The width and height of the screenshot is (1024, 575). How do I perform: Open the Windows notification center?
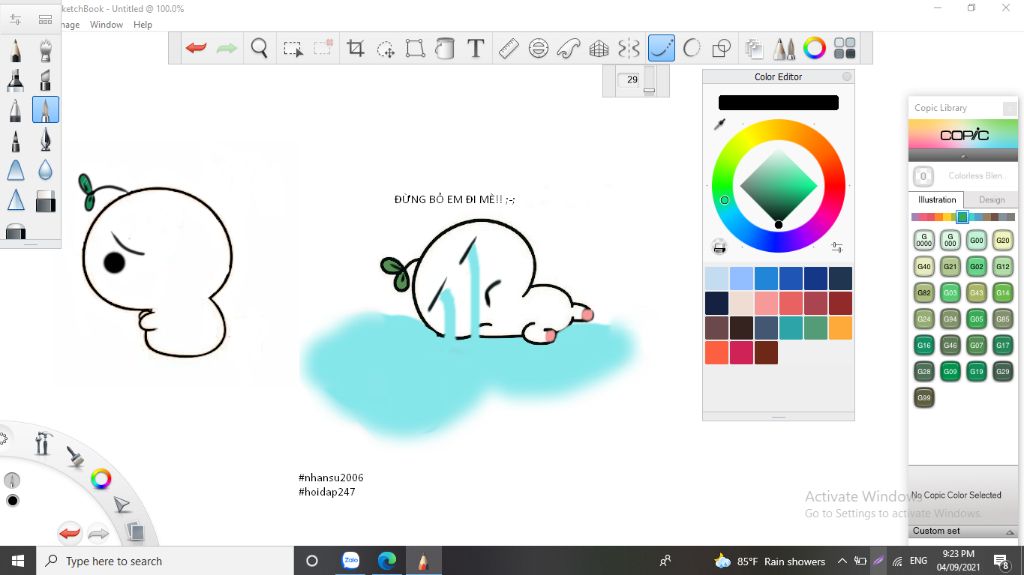coord(1001,561)
